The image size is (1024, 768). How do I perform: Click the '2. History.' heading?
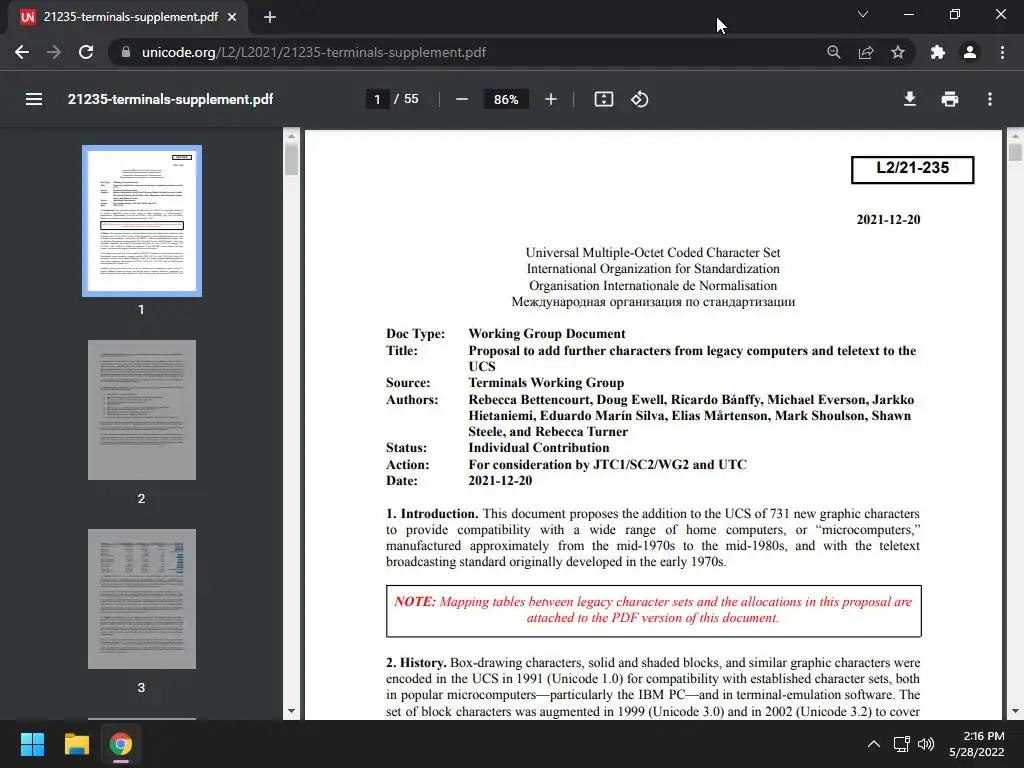point(416,663)
